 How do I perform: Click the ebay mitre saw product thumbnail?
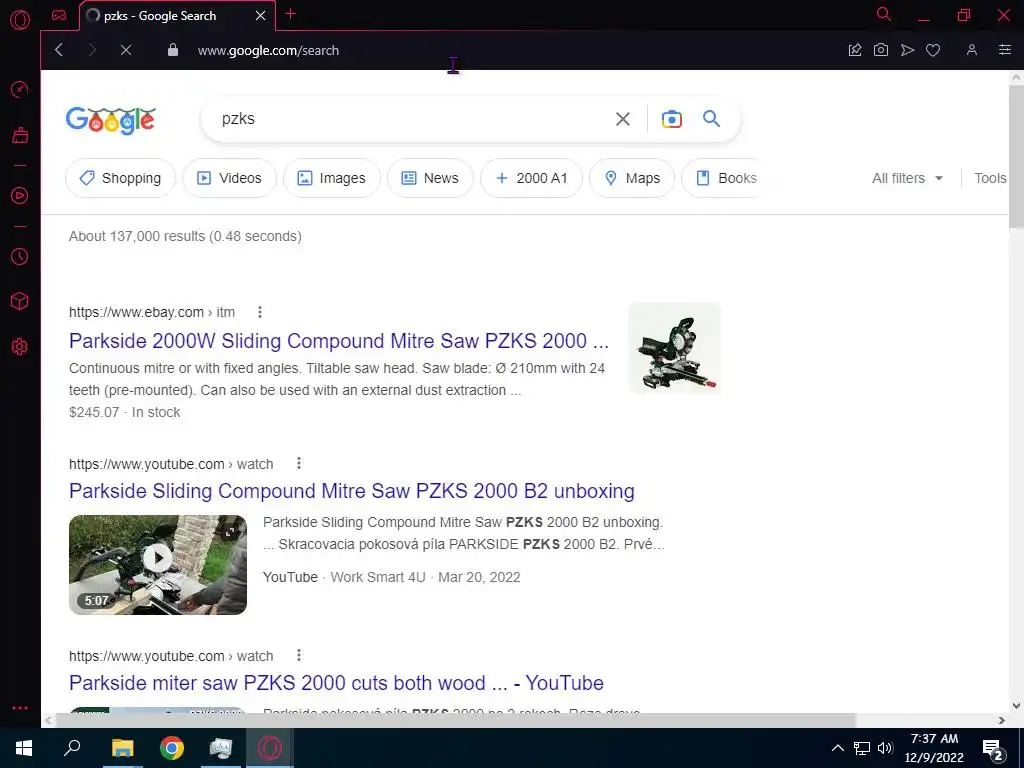point(674,348)
